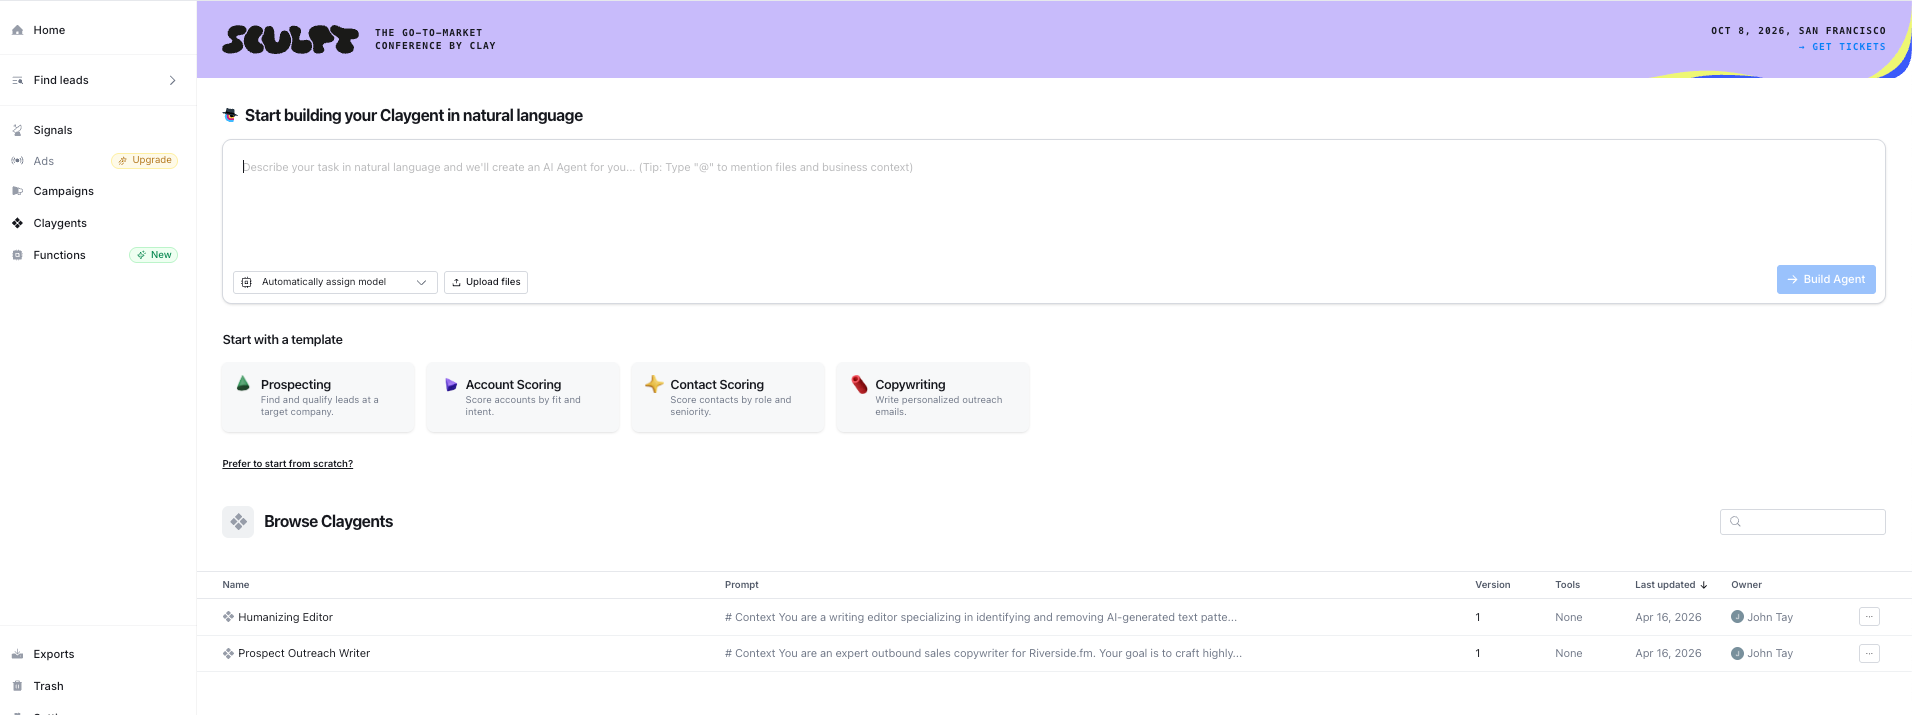The width and height of the screenshot is (1912, 715).
Task: Click Apr 16, 2026 in Humanizing Editor row
Action: [1668, 617]
